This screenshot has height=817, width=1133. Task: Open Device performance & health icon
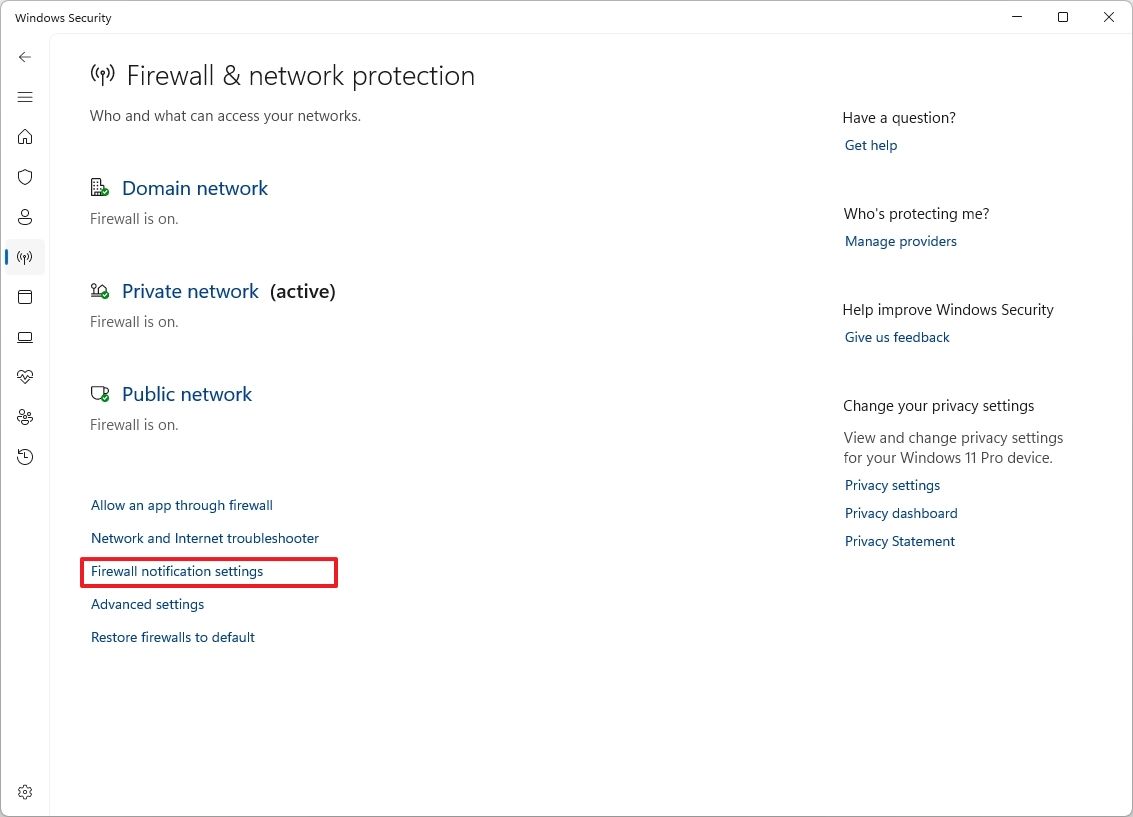coord(25,377)
